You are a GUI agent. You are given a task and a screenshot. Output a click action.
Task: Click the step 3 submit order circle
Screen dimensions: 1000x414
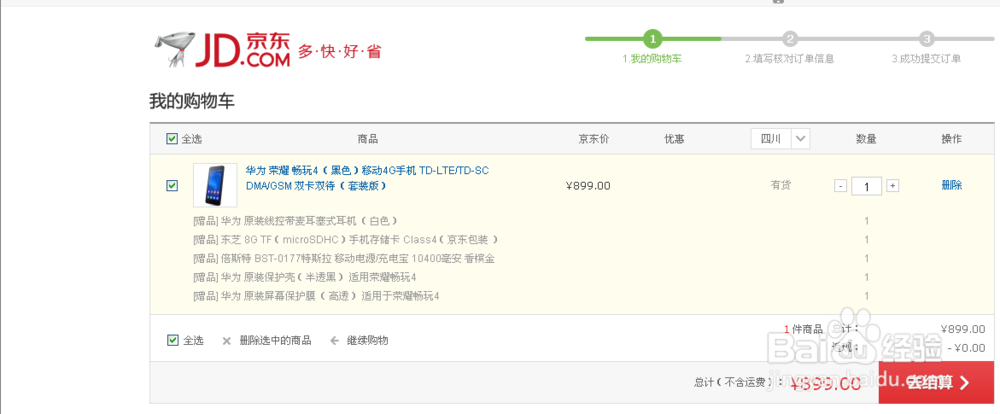click(927, 39)
